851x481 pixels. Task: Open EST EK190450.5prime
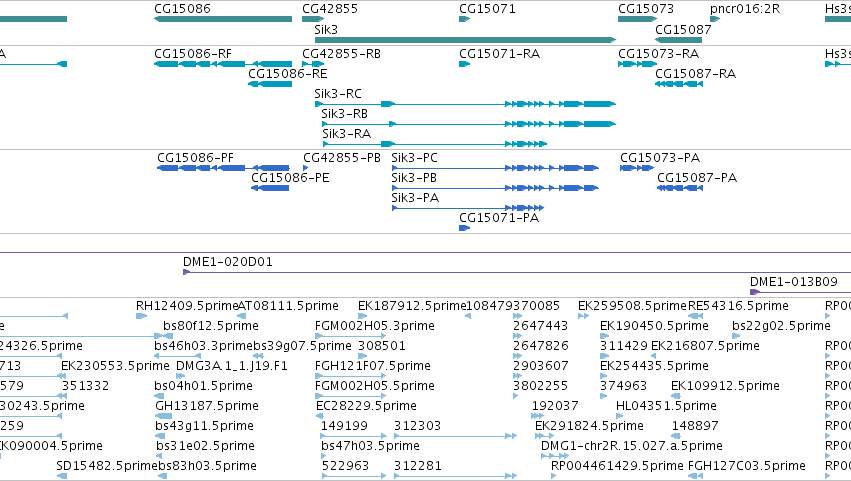tap(654, 326)
